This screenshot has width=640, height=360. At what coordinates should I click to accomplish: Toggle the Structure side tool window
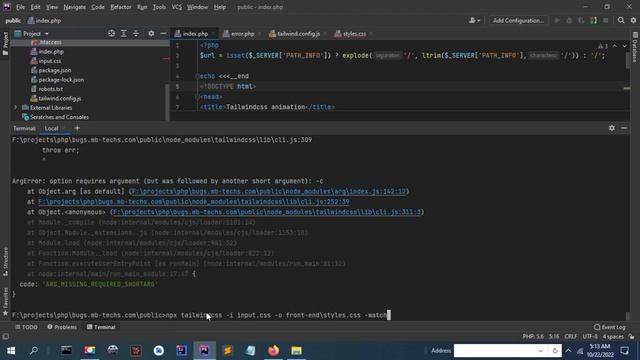coord(5,262)
